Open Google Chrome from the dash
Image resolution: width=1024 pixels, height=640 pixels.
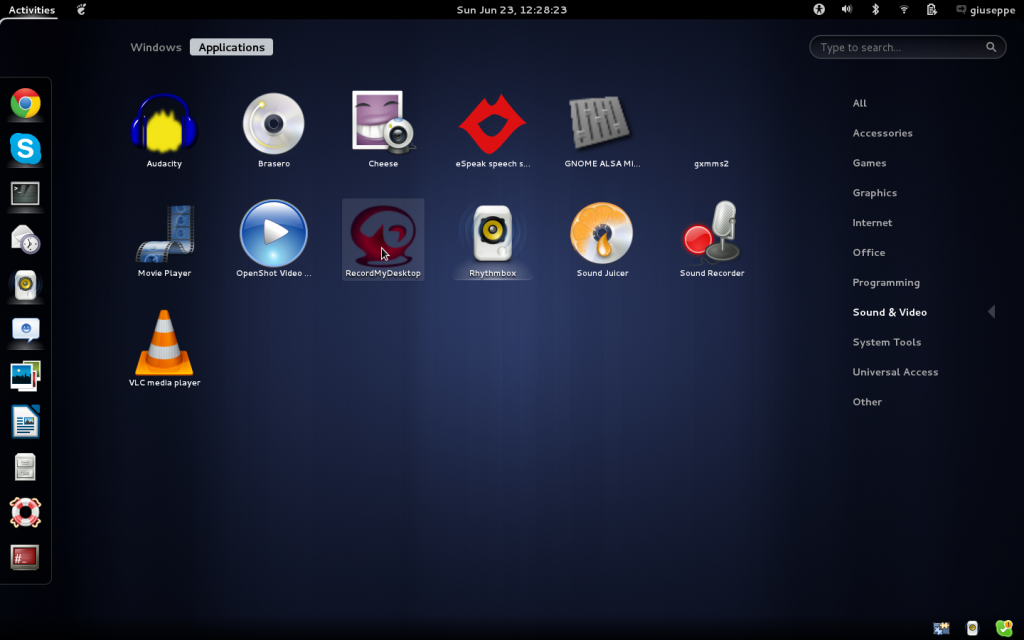[25, 103]
